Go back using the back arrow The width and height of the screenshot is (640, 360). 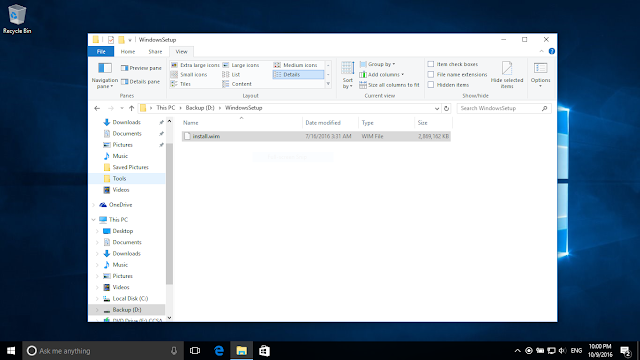[x=97, y=108]
